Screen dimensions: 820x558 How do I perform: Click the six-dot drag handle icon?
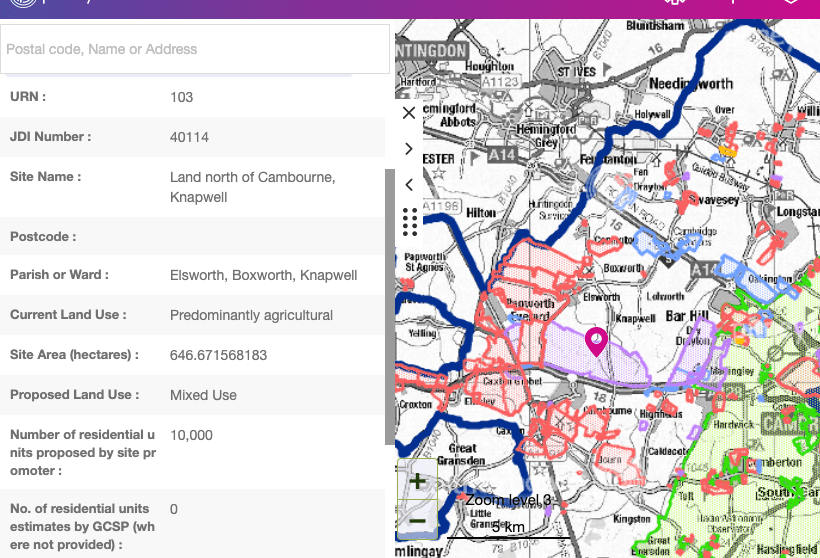409,222
